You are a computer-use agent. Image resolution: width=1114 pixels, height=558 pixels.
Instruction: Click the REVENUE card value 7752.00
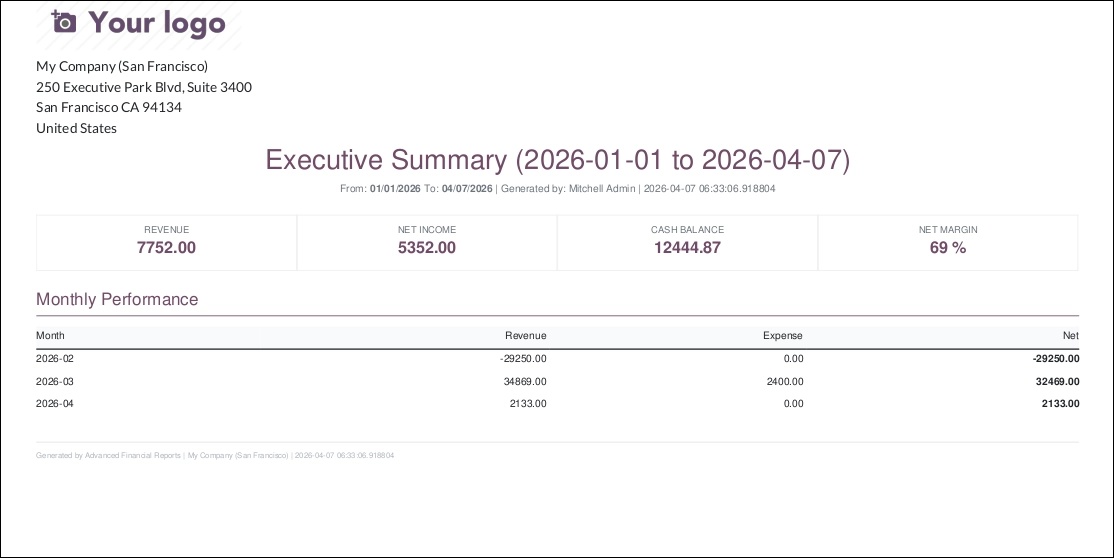click(166, 247)
